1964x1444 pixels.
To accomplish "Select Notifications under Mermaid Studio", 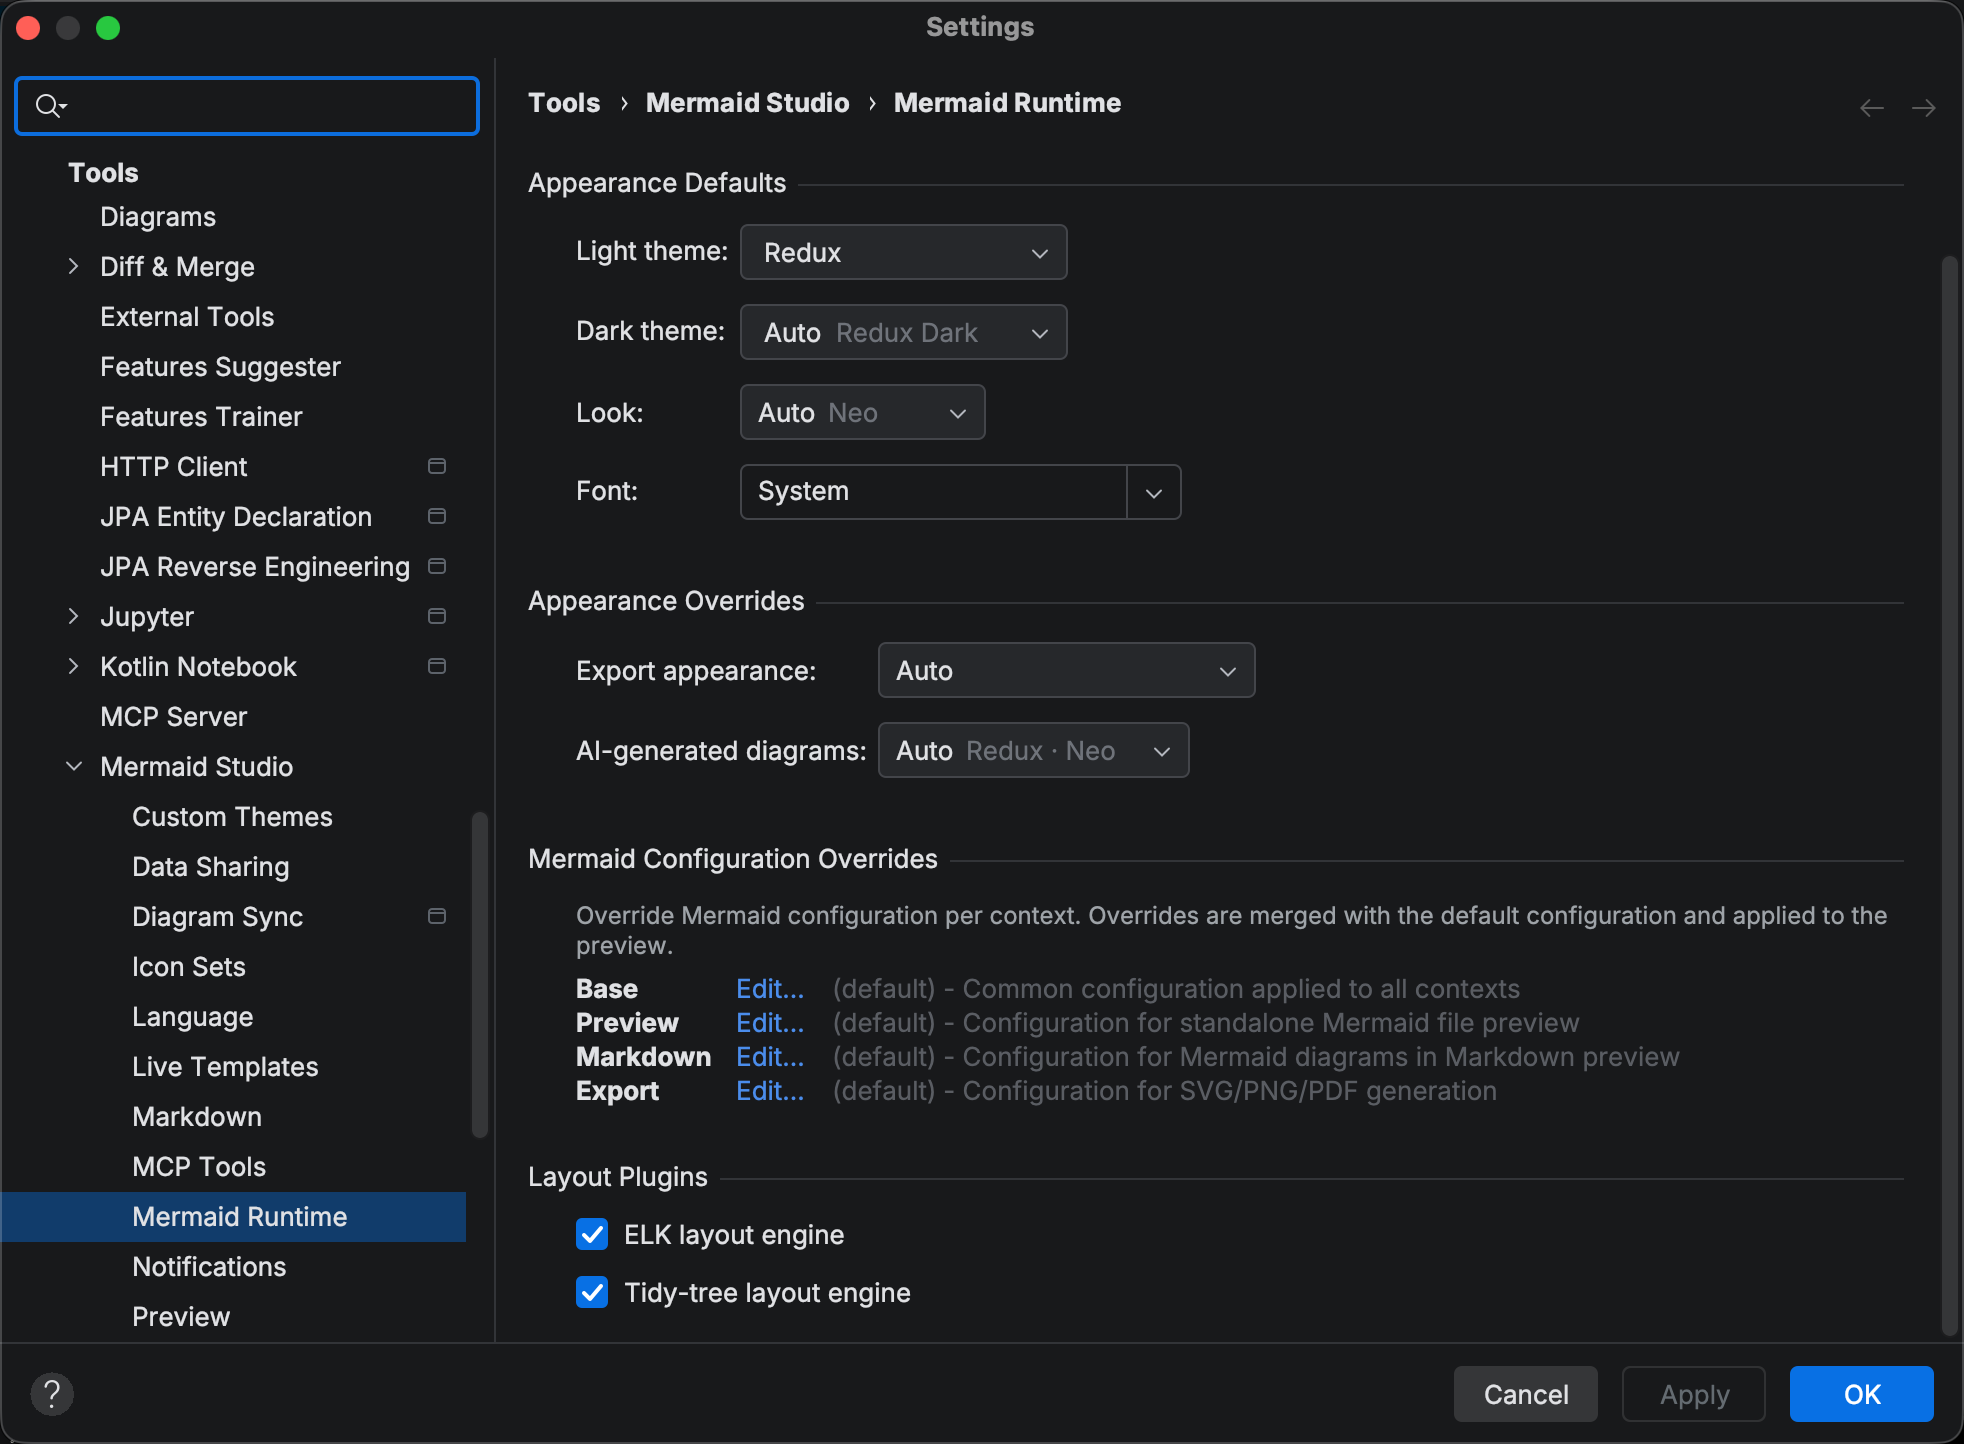I will pos(209,1267).
